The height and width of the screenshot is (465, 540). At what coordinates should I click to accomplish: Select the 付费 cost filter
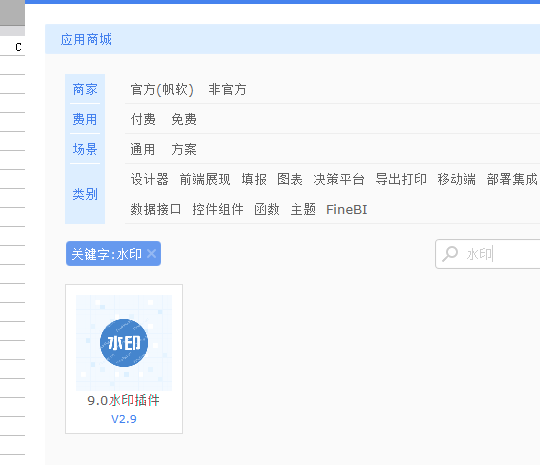[x=143, y=120]
